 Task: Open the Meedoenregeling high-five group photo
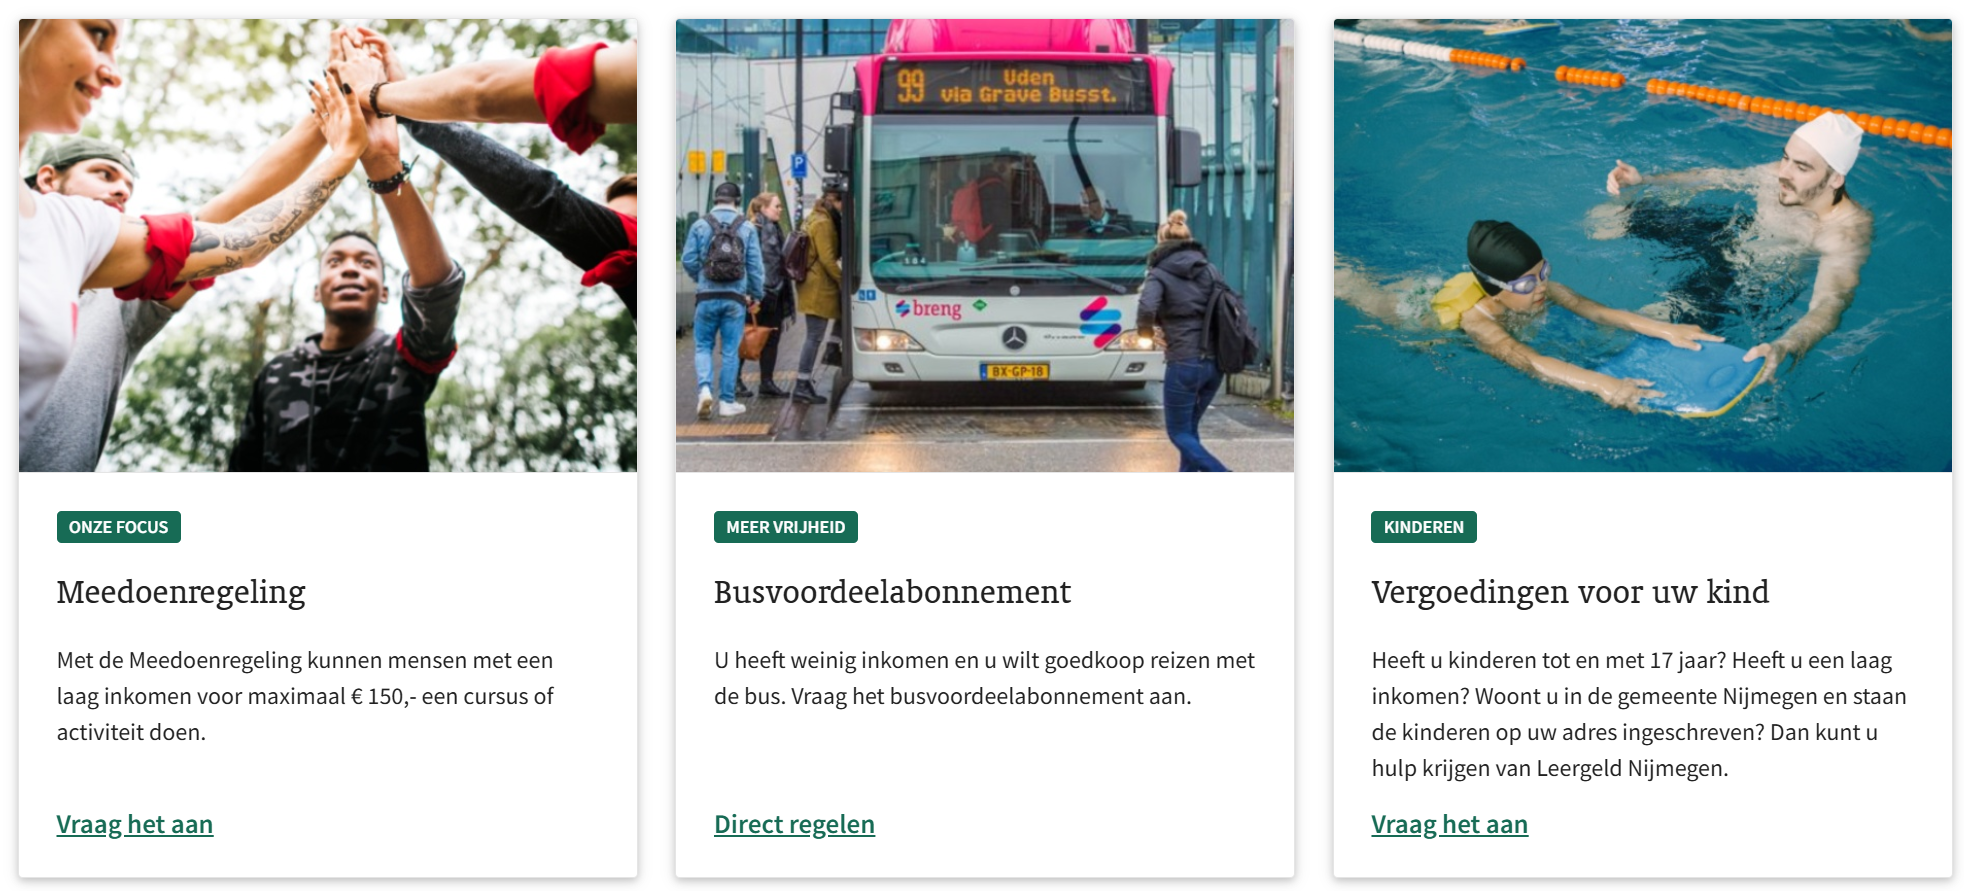coord(328,245)
